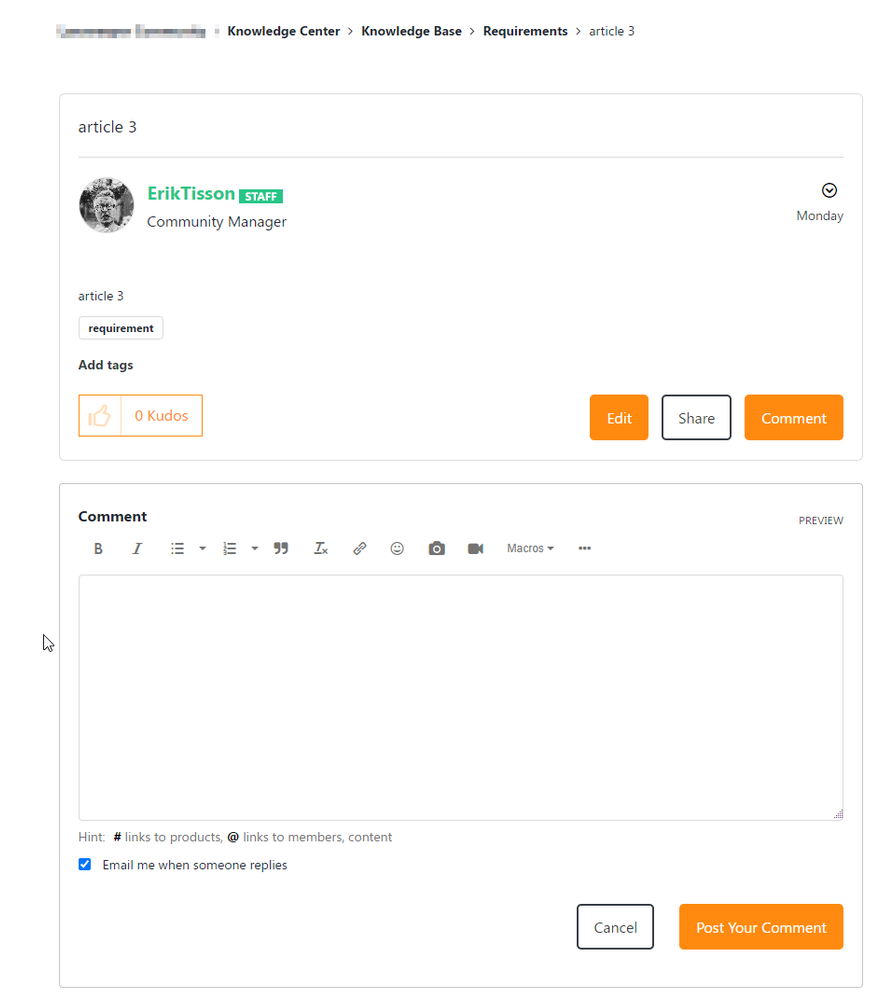Viewport: 881px width, 999px height.
Task: Apply bold formatting in comment editor
Action: [98, 549]
